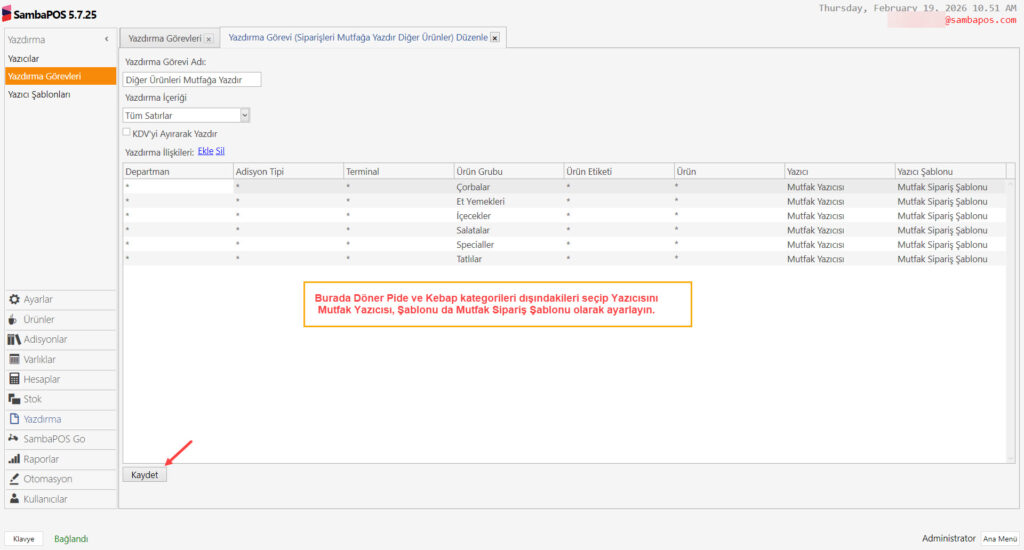Open Kullanıcılar user icon
The image size is (1024, 550).
point(15,498)
